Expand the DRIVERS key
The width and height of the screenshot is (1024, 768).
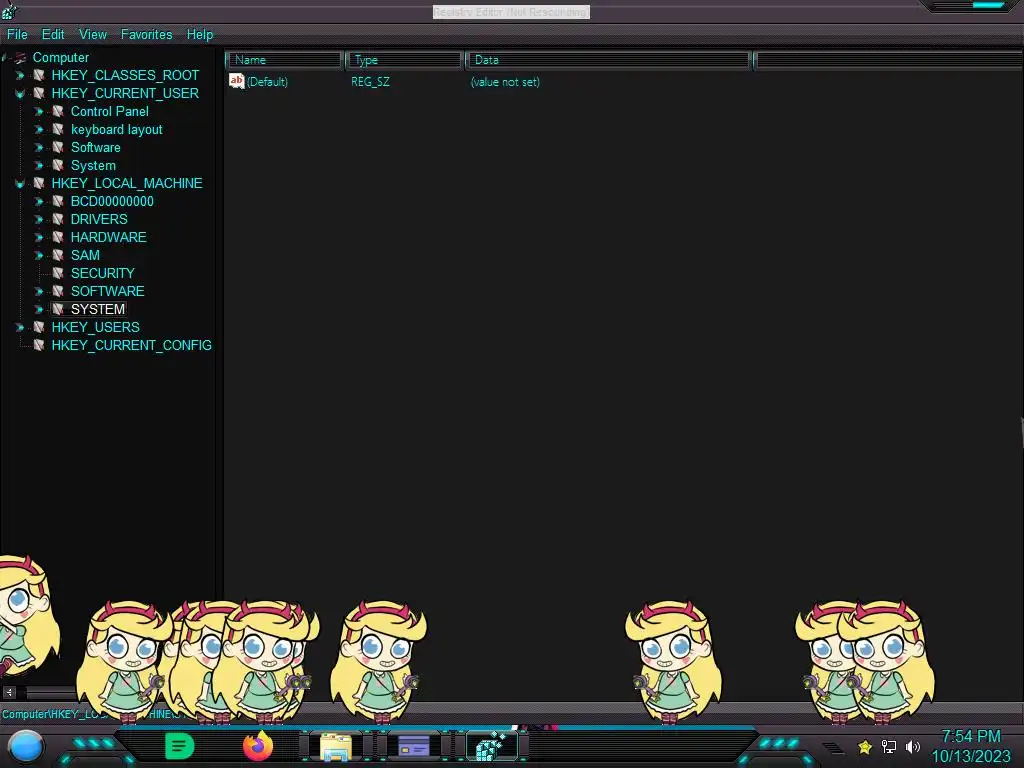39,219
